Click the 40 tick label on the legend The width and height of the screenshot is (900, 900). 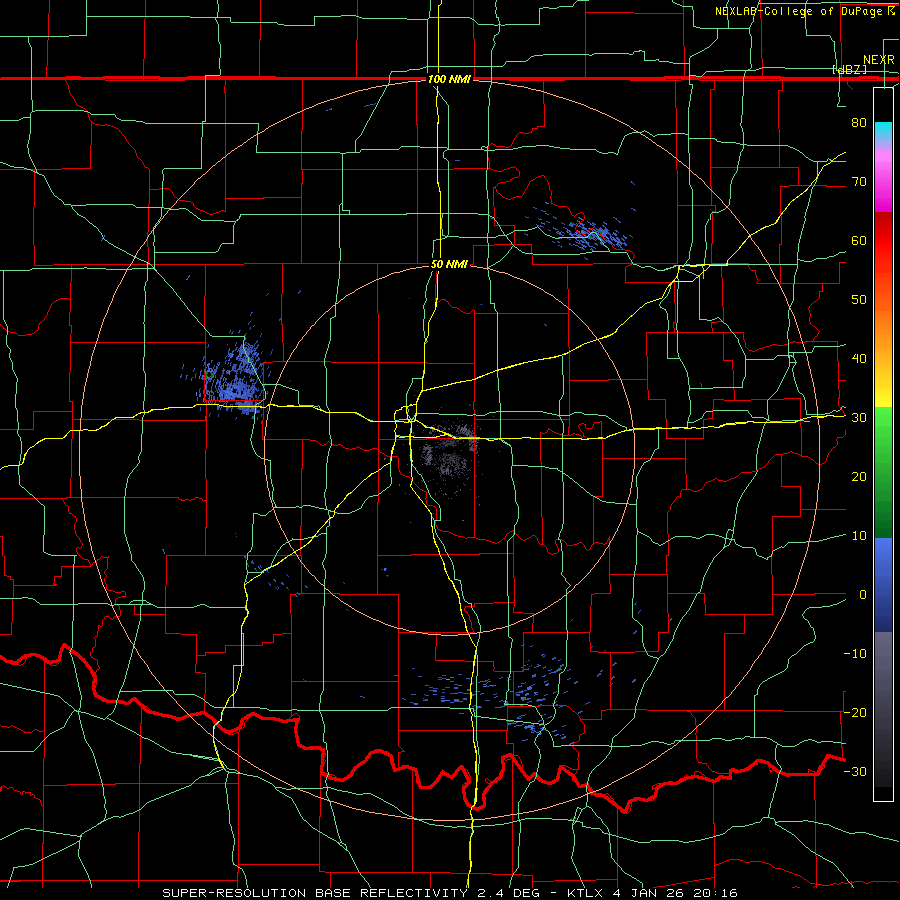859,359
